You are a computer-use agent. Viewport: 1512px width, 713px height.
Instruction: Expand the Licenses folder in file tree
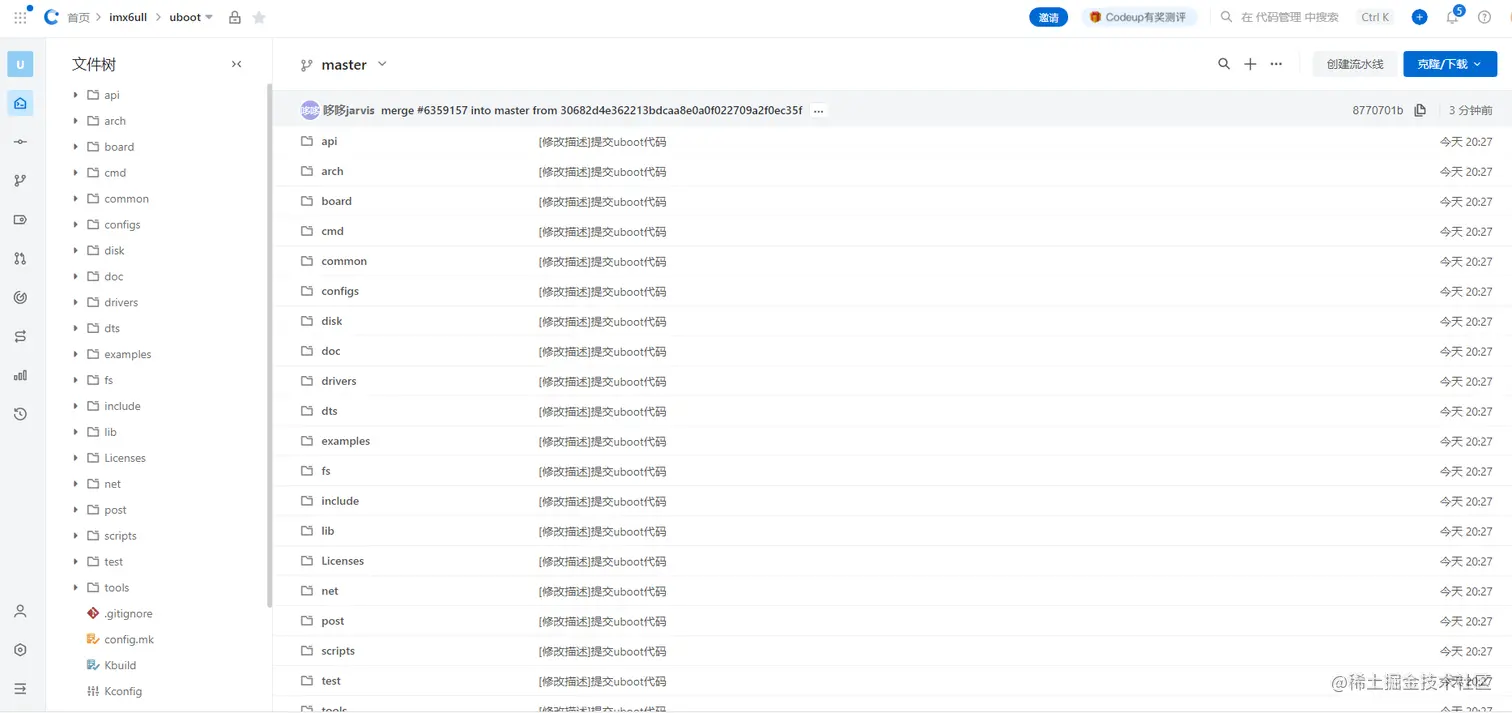click(76, 458)
